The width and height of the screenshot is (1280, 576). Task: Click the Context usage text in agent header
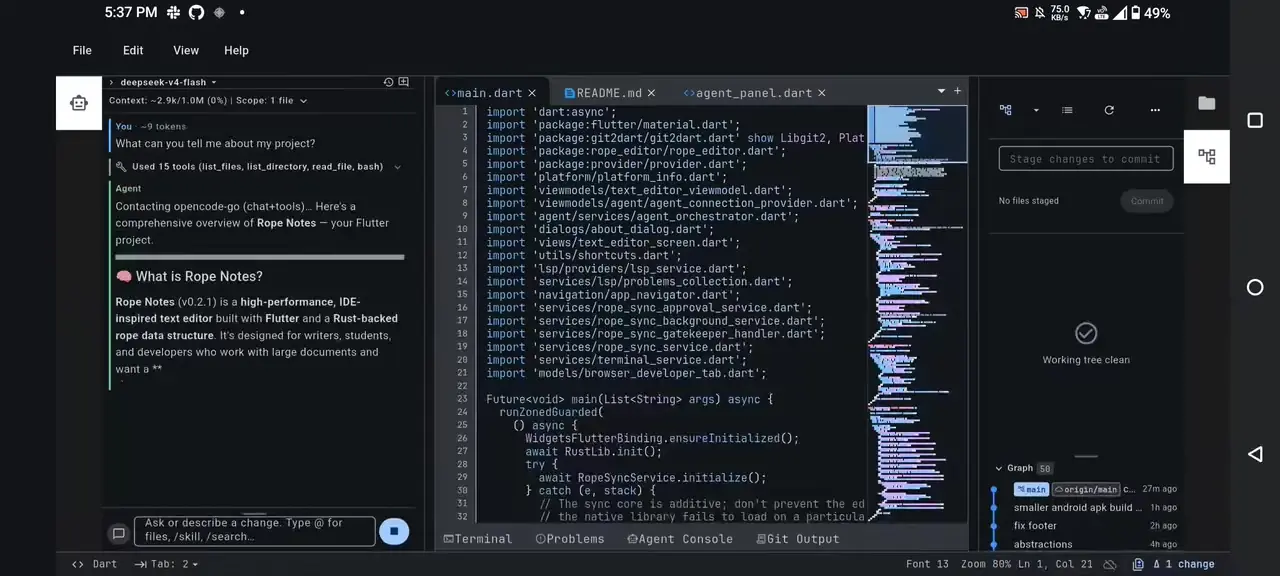pyautogui.click(x=168, y=101)
